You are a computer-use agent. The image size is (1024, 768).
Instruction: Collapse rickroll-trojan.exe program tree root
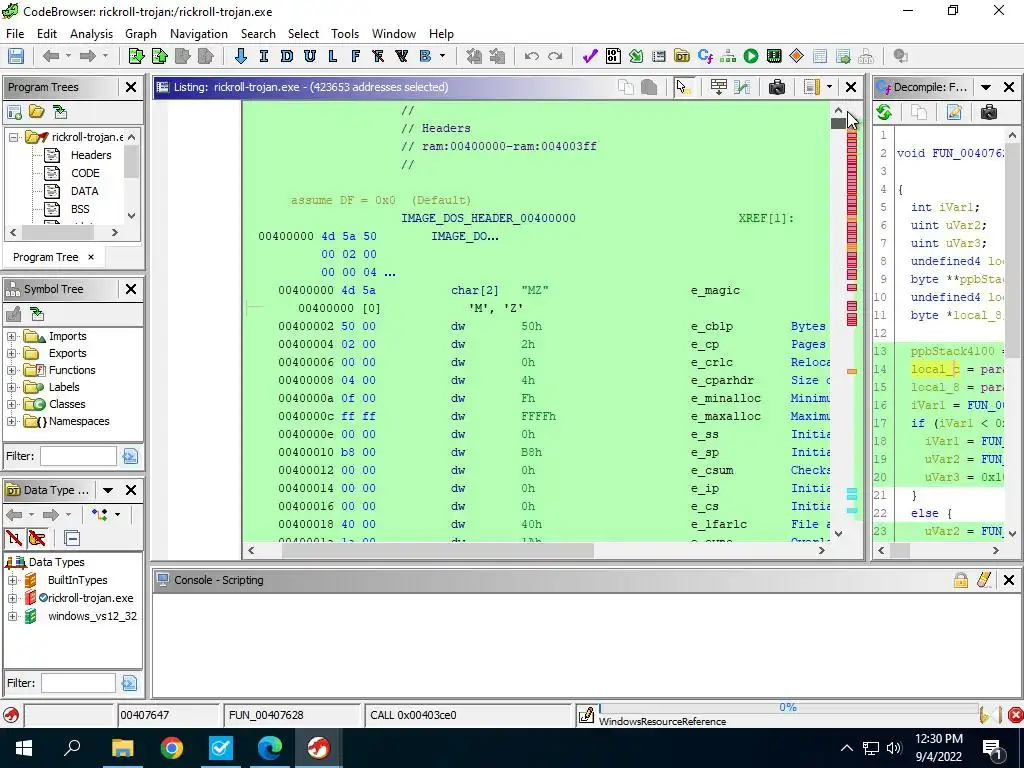(x=12, y=137)
